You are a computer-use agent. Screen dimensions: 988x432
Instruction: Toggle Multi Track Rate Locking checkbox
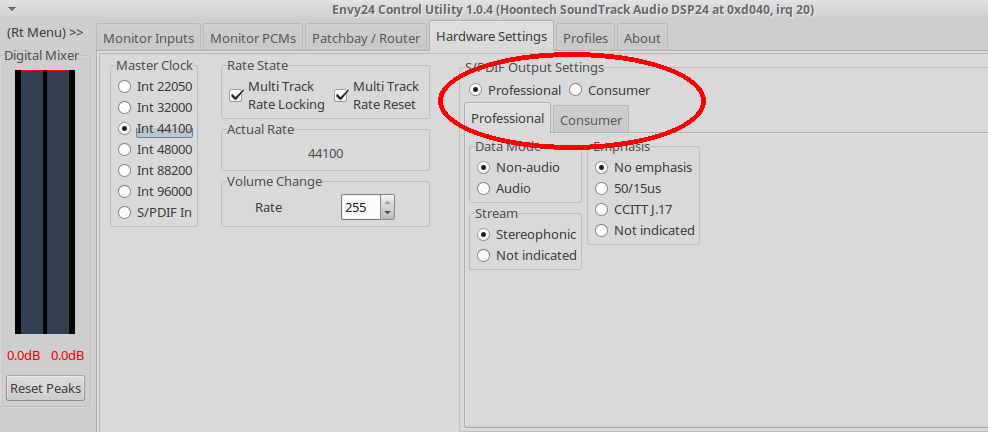[x=237, y=96]
